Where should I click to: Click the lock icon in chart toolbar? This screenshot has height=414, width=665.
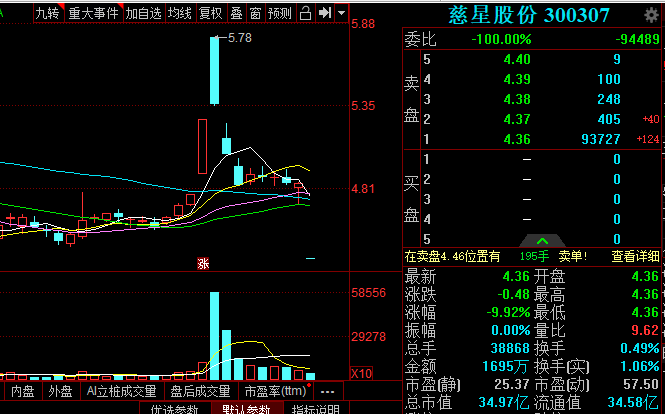tap(306, 13)
